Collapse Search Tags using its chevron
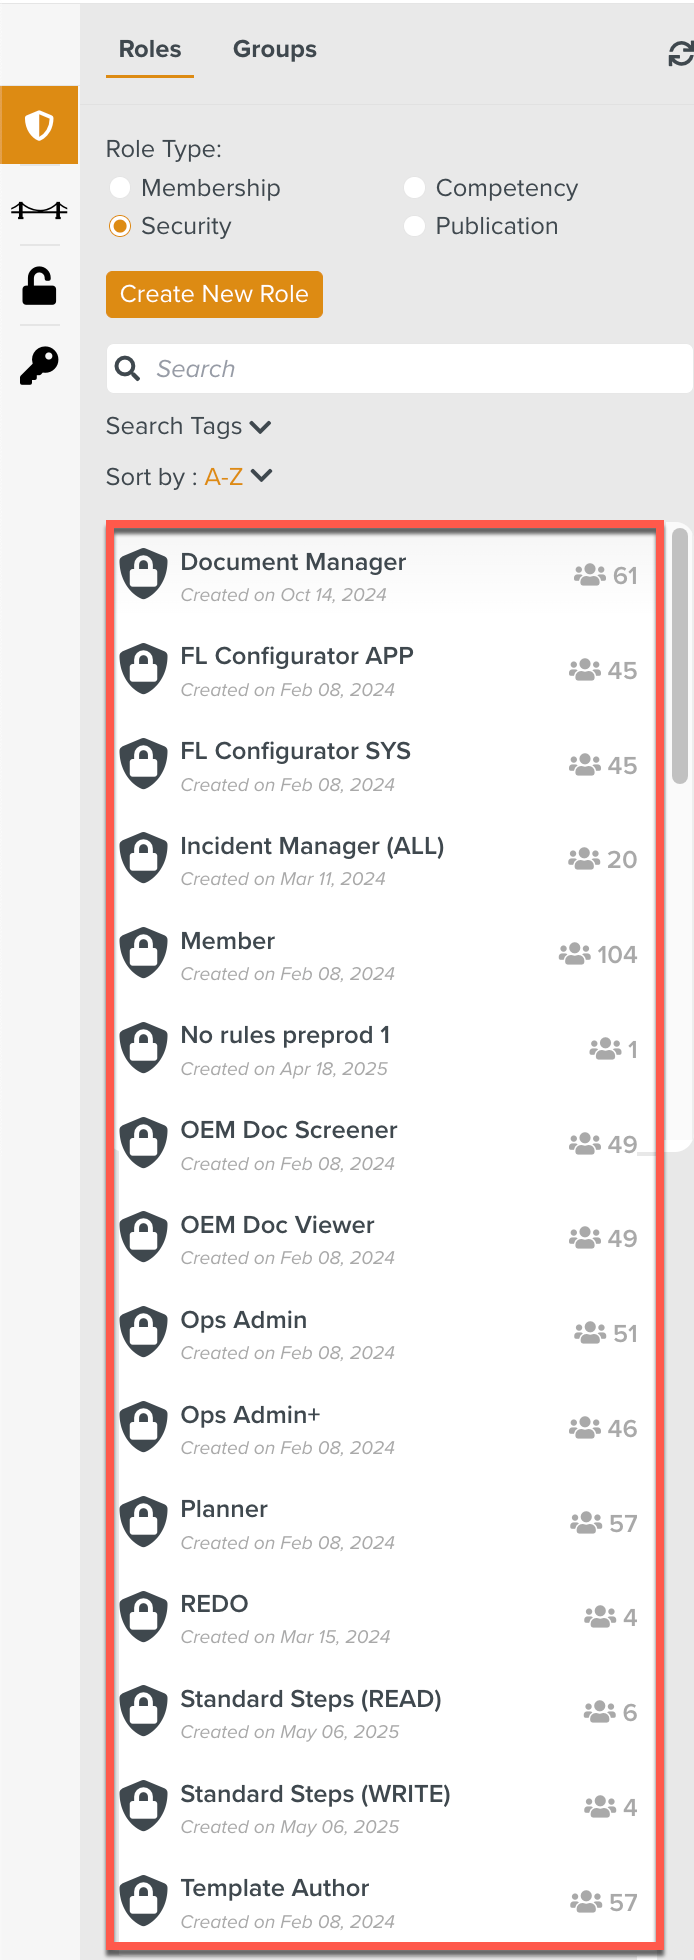This screenshot has width=694, height=1960. point(260,426)
